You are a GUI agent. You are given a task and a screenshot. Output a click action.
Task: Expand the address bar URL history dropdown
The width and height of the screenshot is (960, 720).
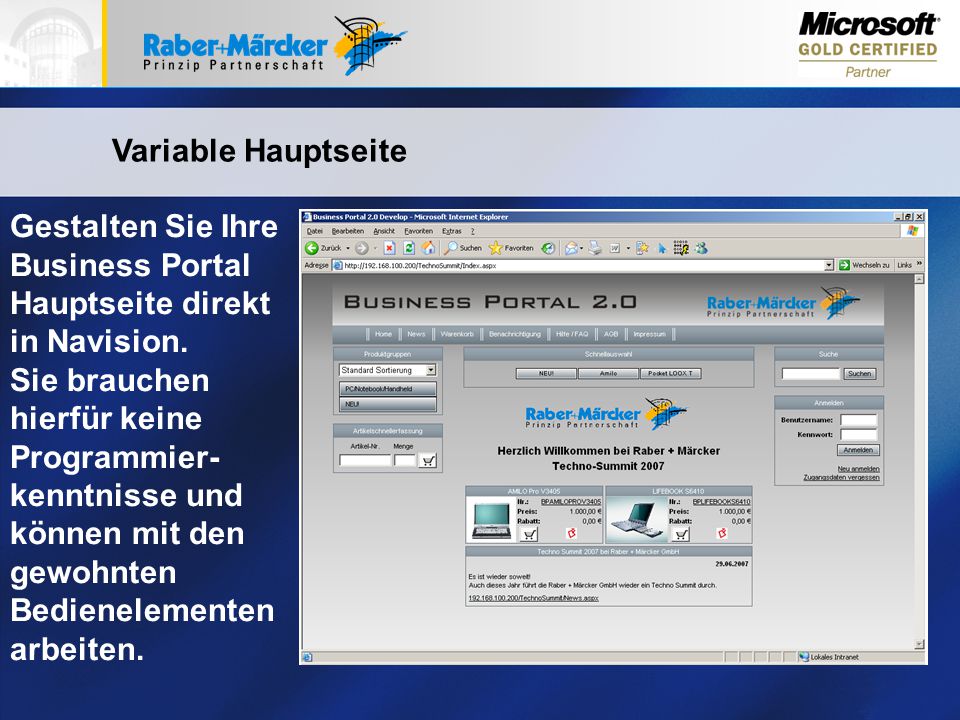coord(828,265)
